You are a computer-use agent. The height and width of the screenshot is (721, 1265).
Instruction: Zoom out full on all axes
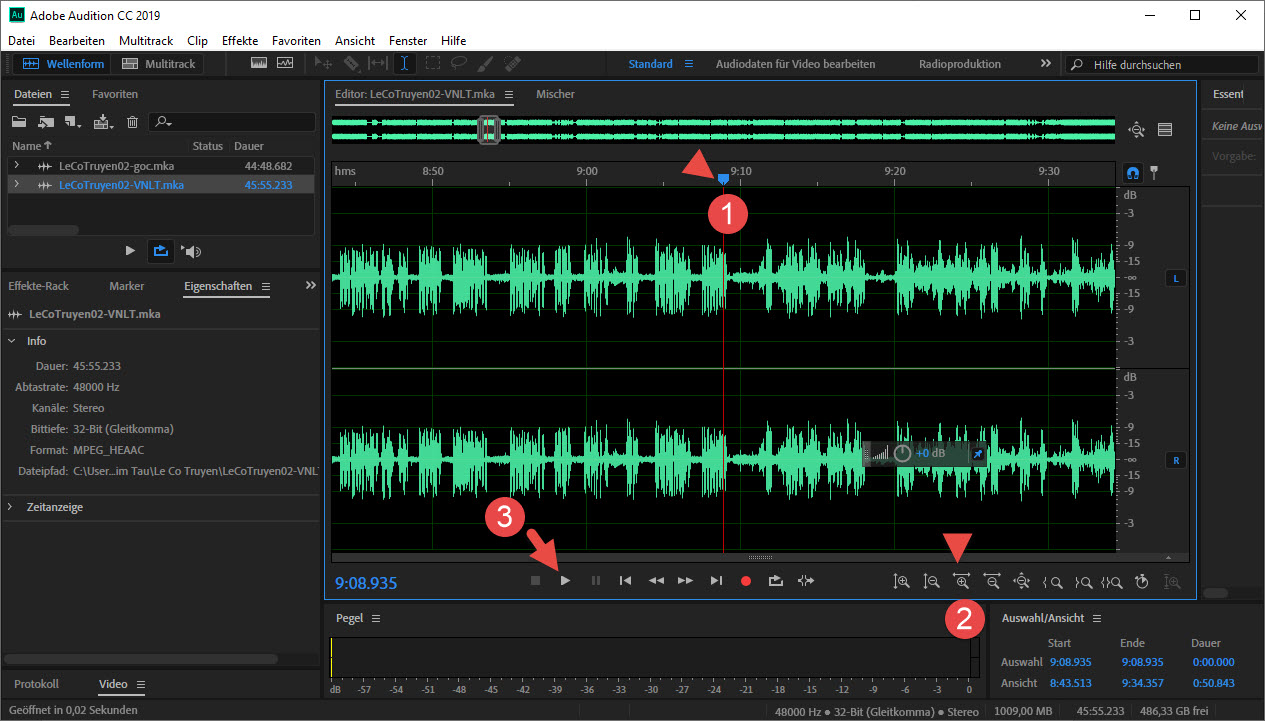click(x=1021, y=580)
